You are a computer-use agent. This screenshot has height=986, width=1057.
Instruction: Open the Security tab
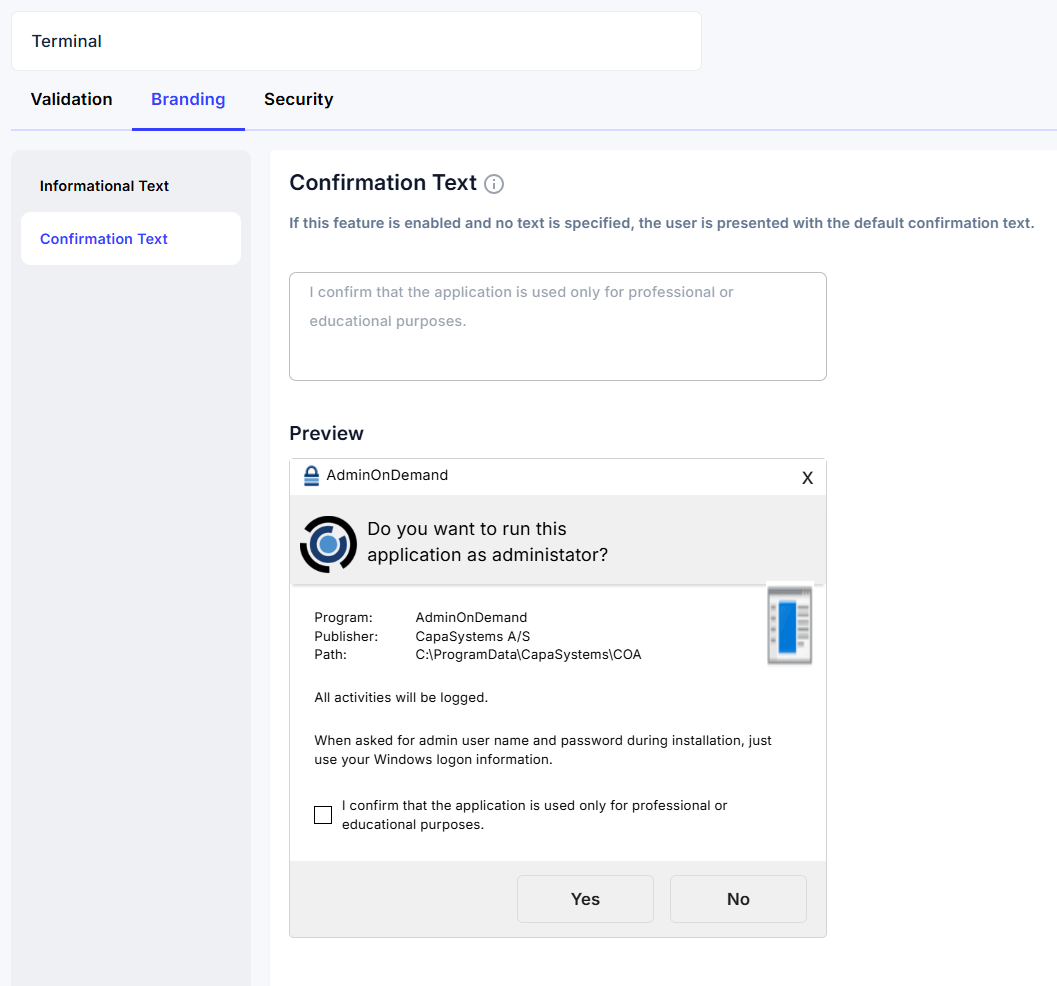coord(299,99)
